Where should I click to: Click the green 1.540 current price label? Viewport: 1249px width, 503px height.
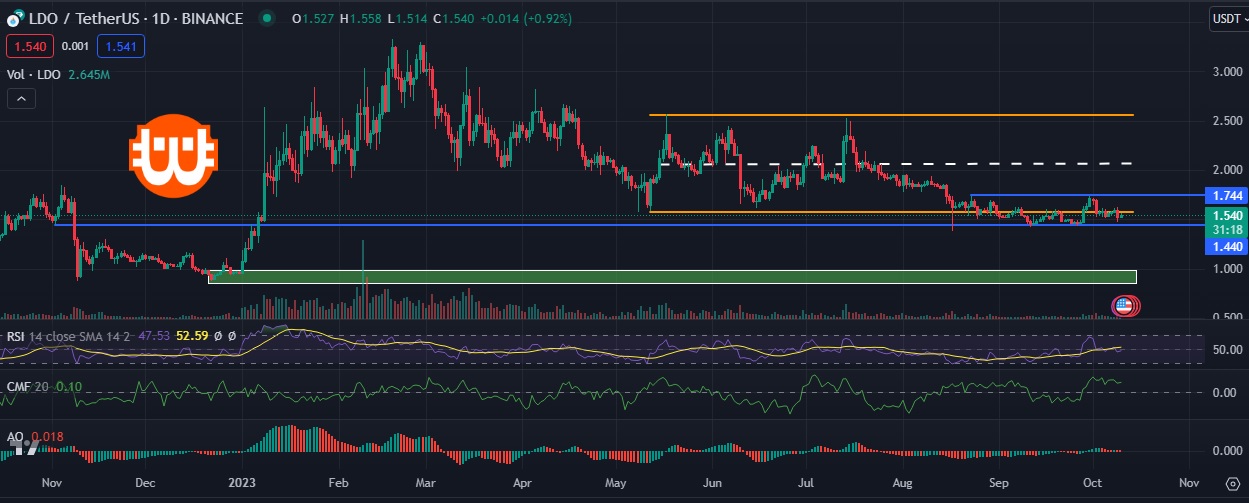[1226, 215]
